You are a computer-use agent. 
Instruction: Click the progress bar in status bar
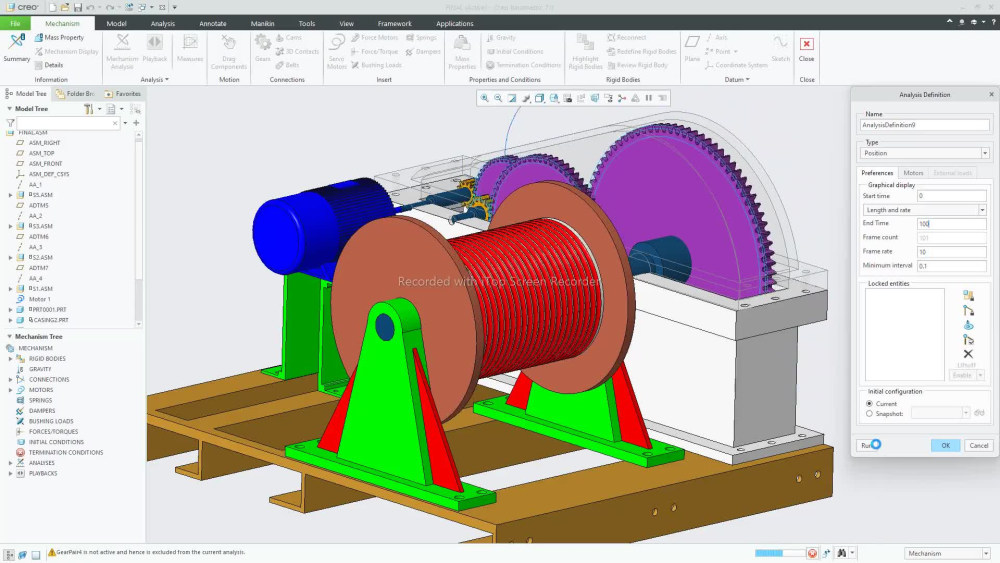(x=779, y=553)
